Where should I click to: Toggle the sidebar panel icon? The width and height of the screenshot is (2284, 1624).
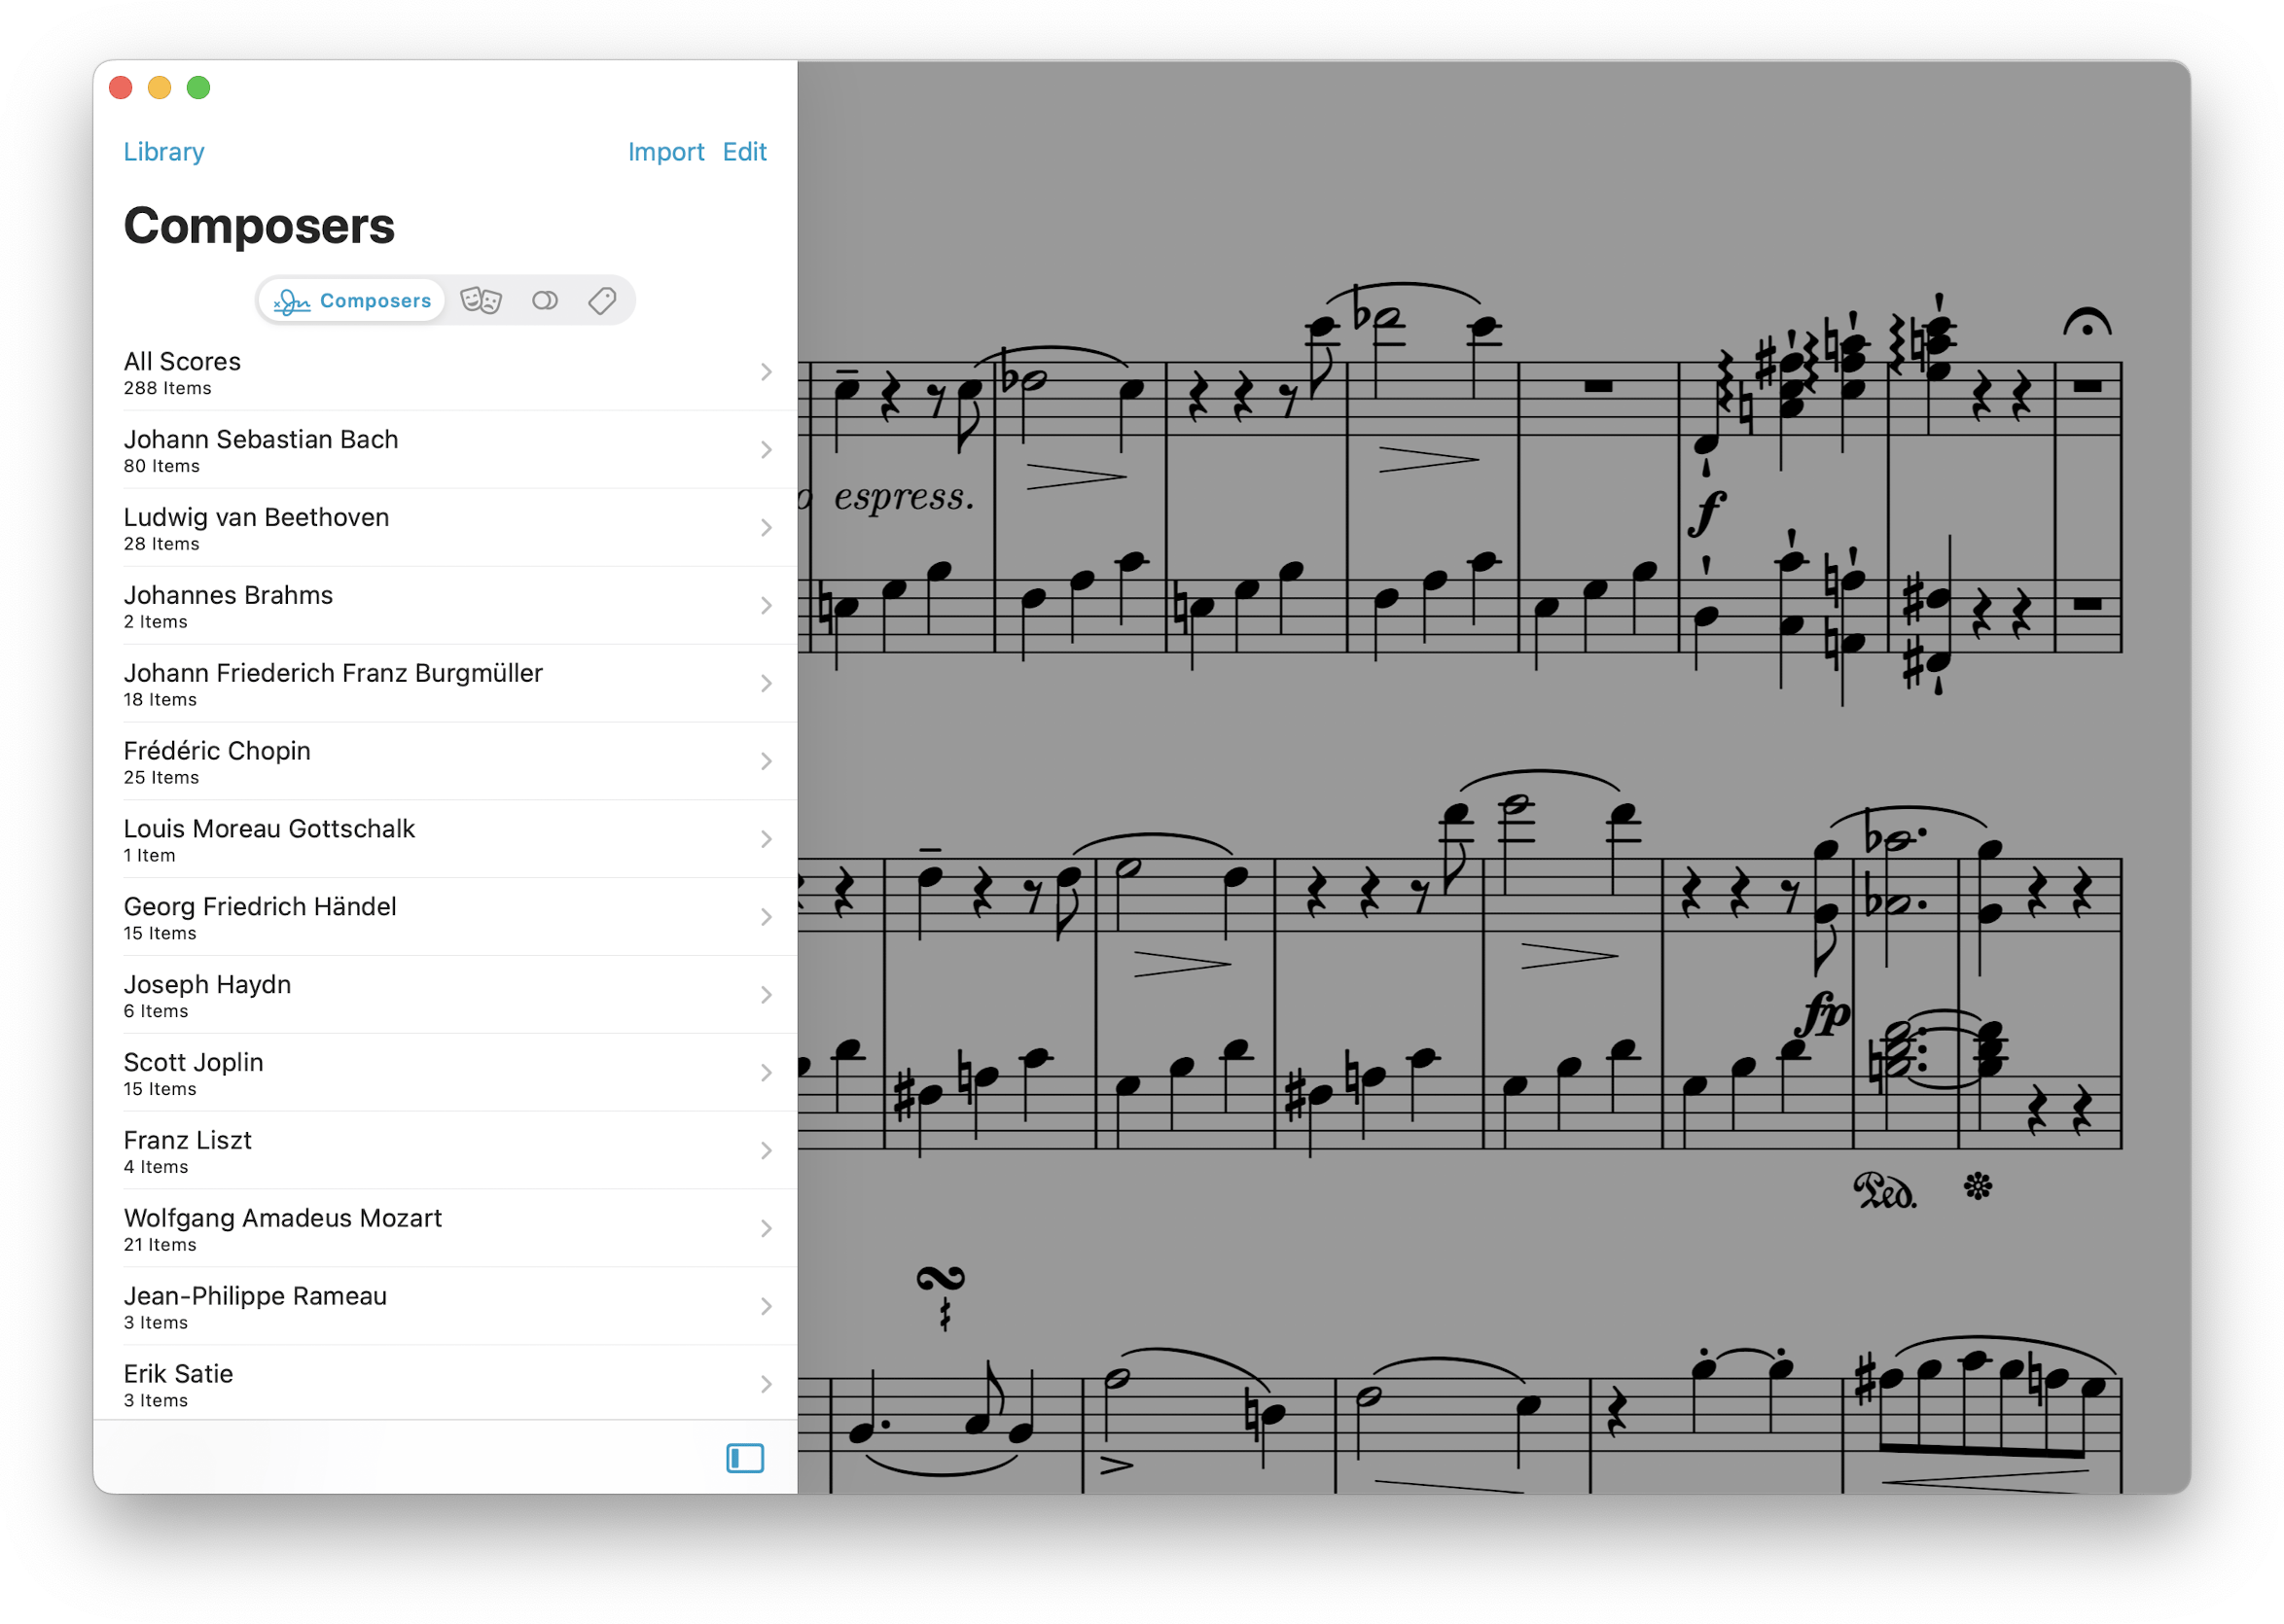coord(745,1458)
